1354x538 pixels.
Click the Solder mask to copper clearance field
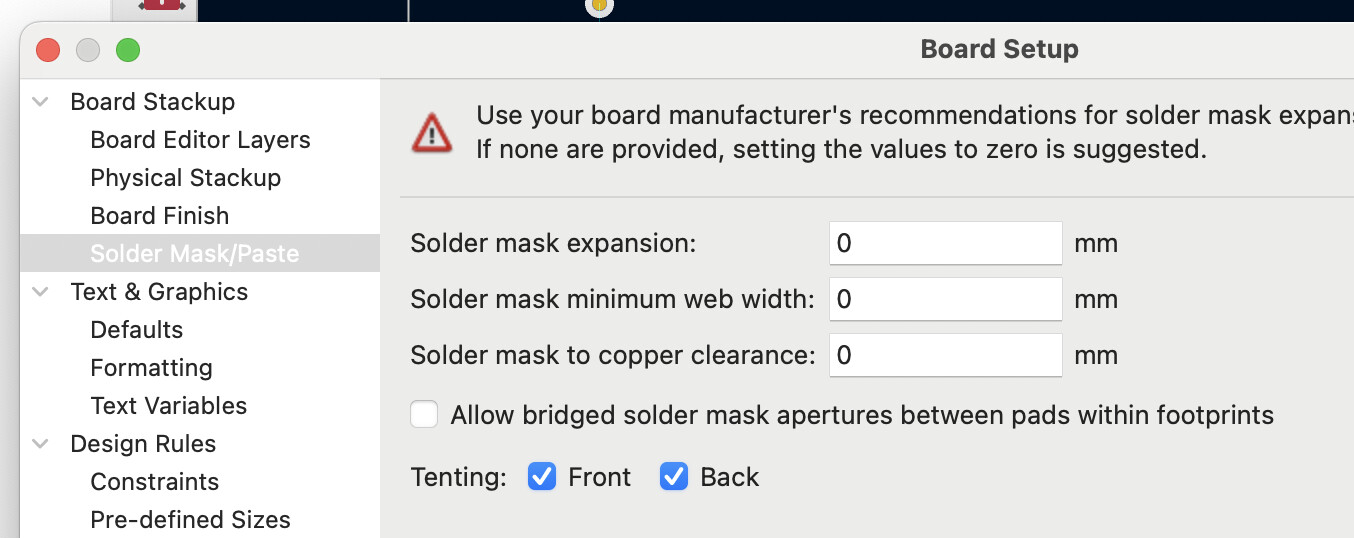945,355
